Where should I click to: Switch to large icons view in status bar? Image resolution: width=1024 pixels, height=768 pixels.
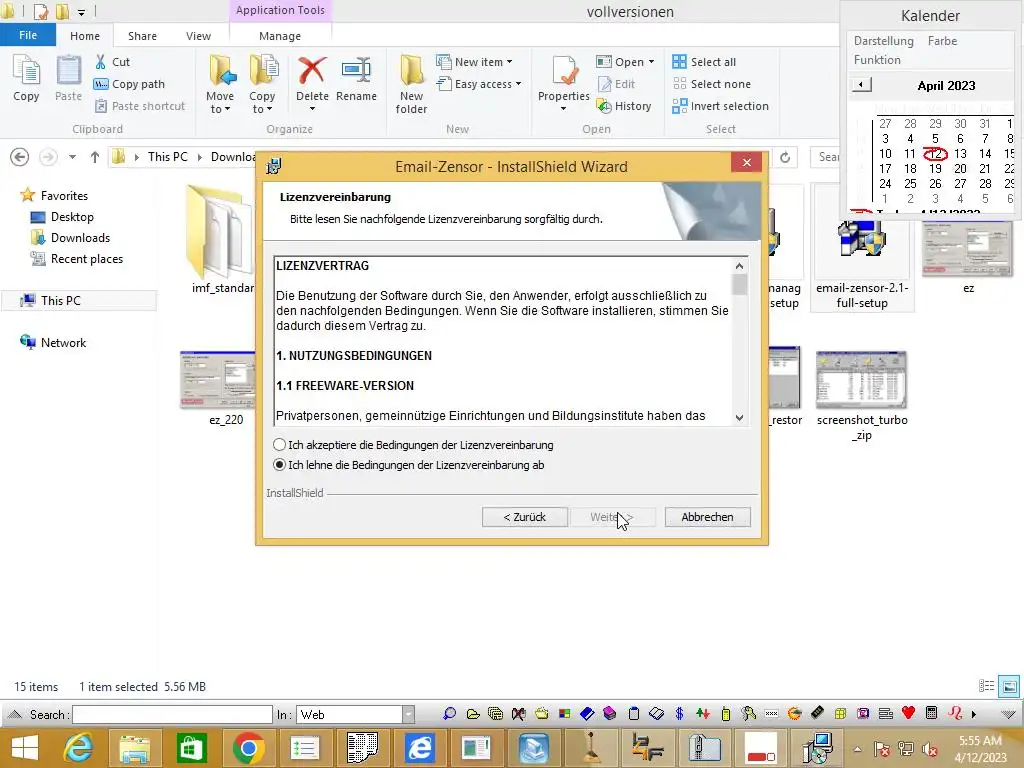click(1010, 686)
